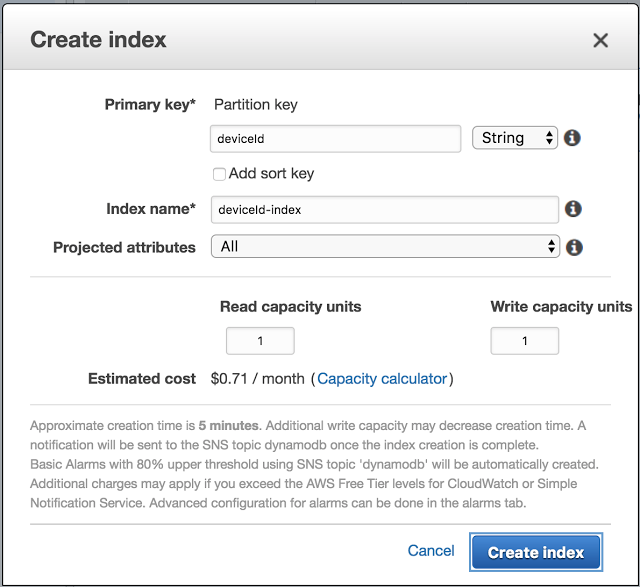Click the Add sort key label

271,174
